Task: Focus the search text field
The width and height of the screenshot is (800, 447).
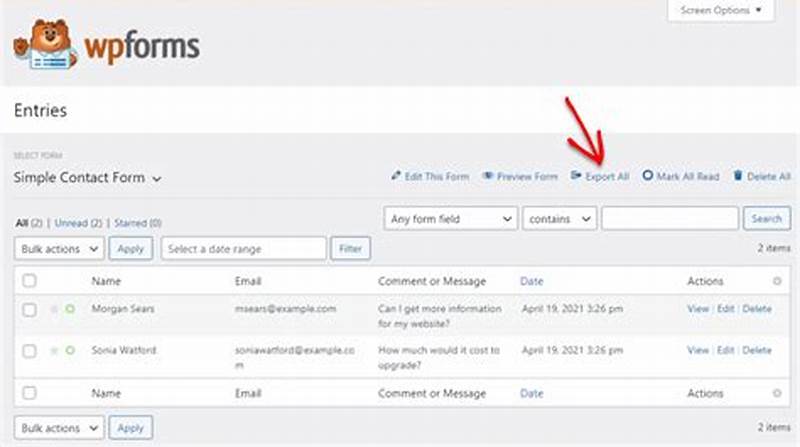Action: 670,218
